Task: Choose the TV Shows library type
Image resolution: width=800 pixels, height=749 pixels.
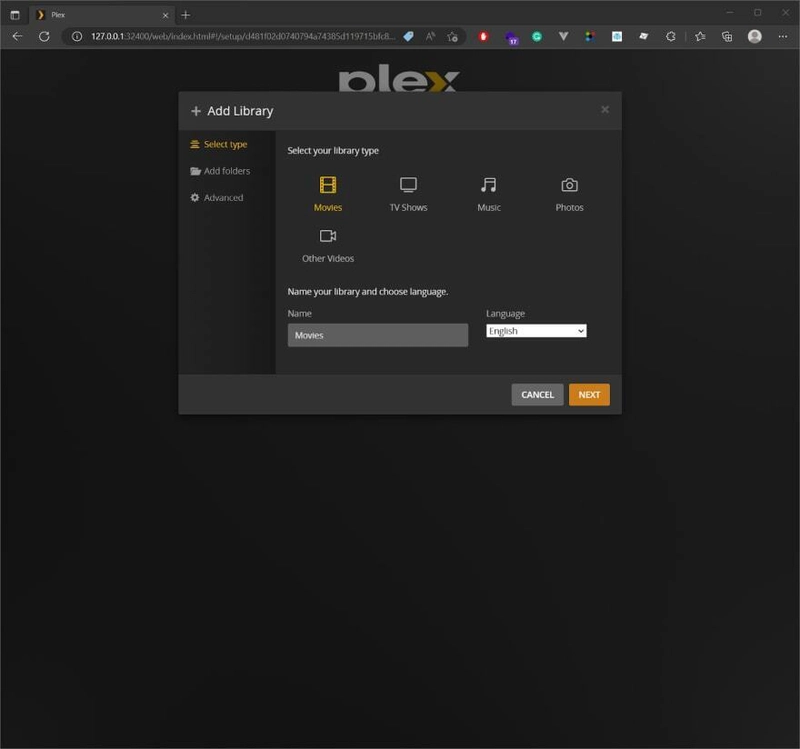Action: point(408,194)
